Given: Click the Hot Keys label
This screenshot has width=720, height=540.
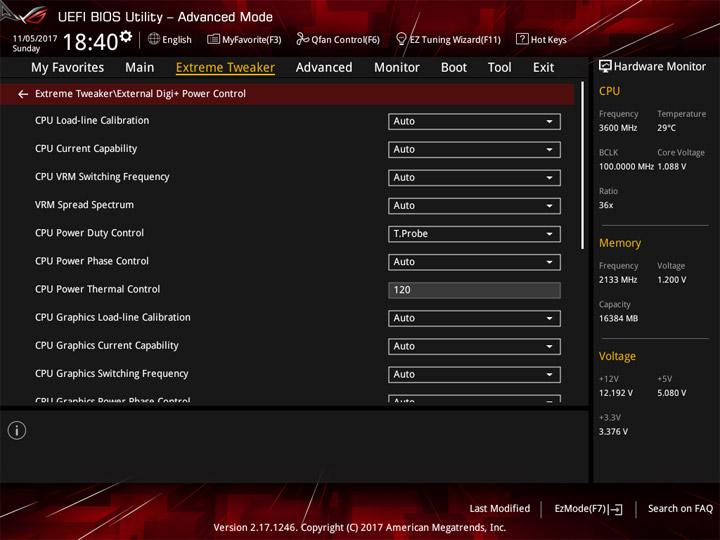Looking at the screenshot, I should click(x=548, y=40).
